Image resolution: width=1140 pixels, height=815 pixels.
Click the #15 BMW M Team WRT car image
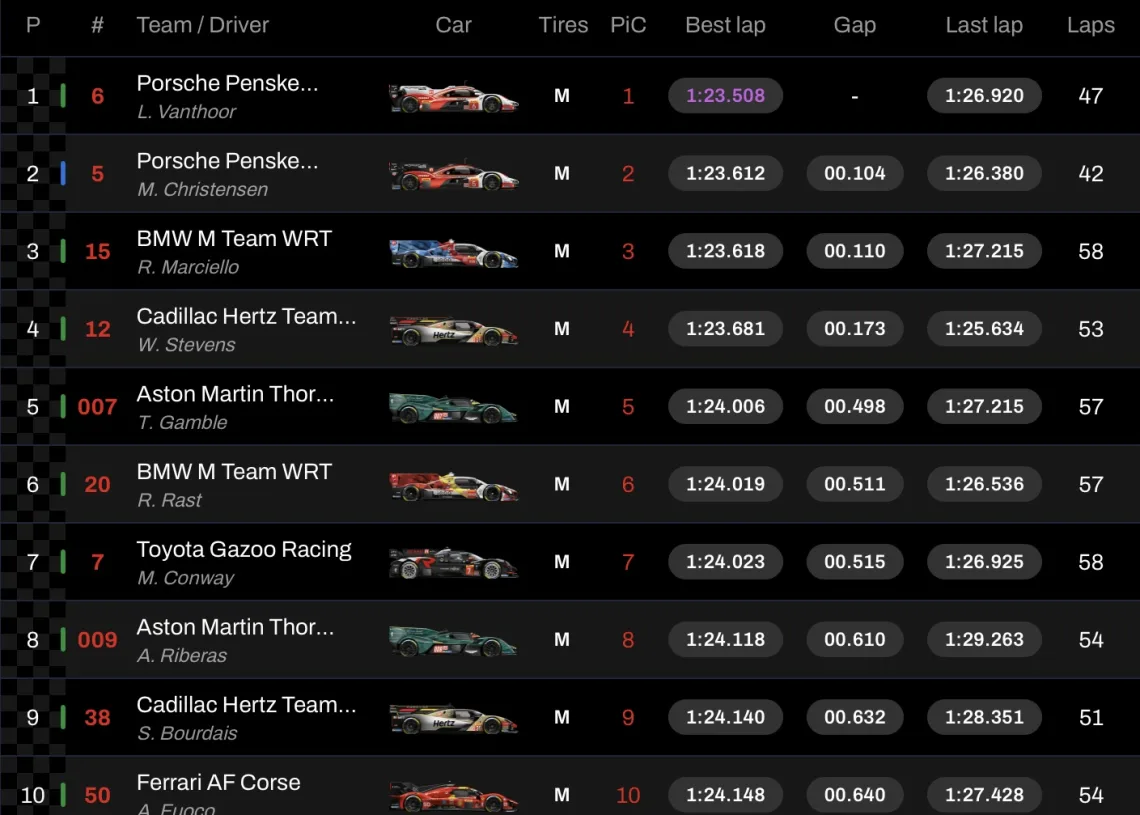click(x=453, y=253)
